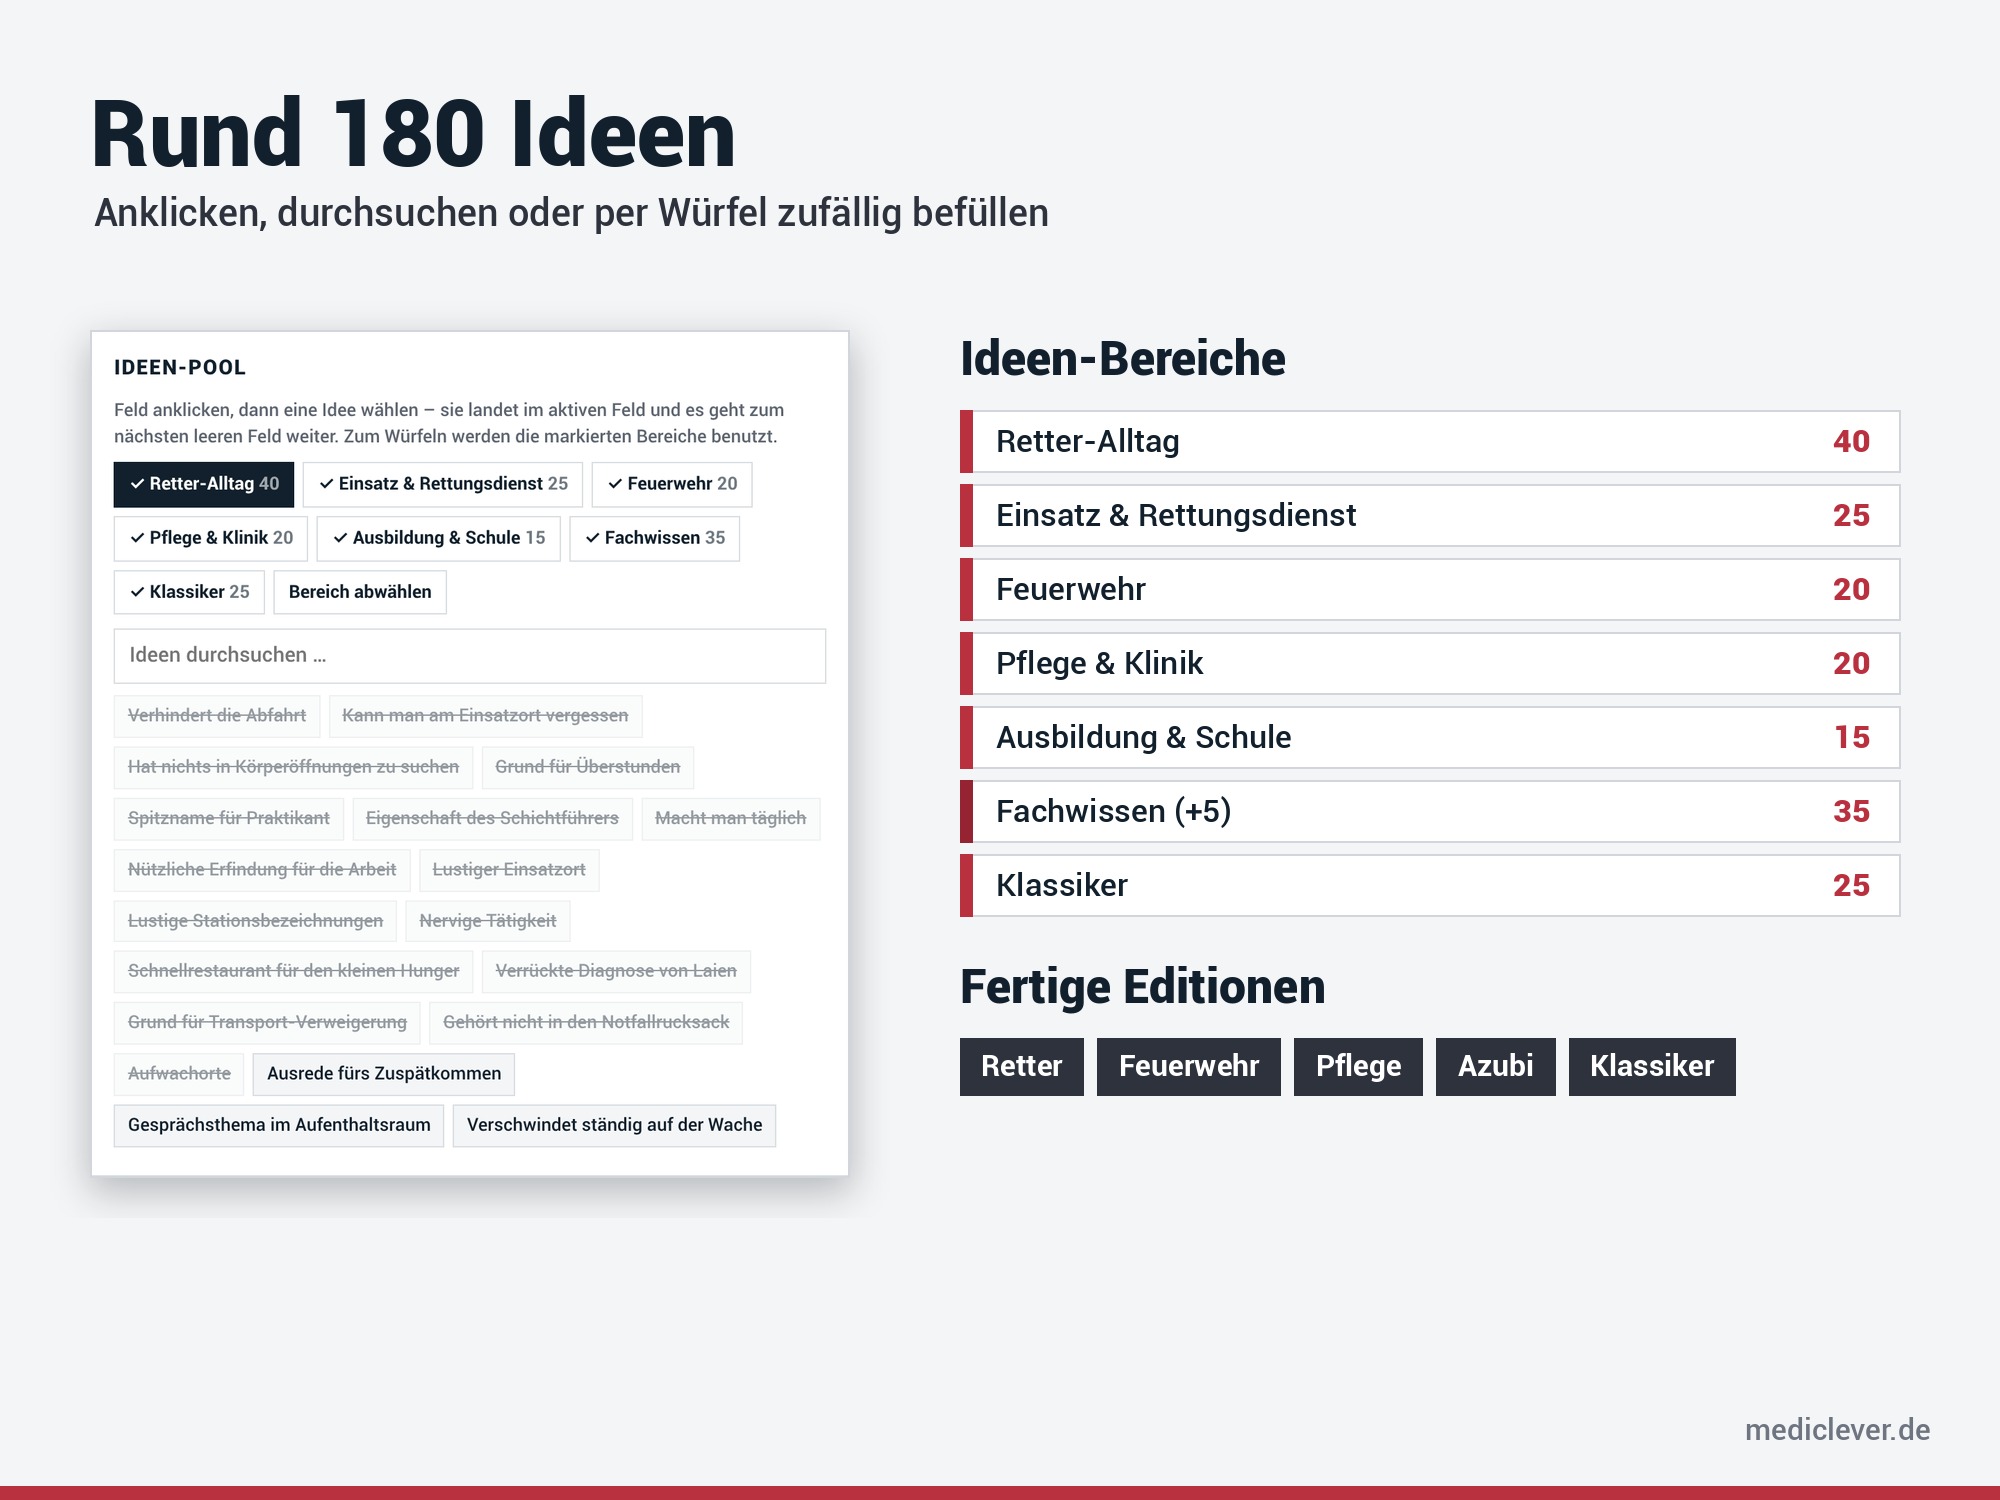Select the Klassiker row in Ideen-Bereiche
Viewport: 2000px width, 1500px height.
pos(1430,885)
